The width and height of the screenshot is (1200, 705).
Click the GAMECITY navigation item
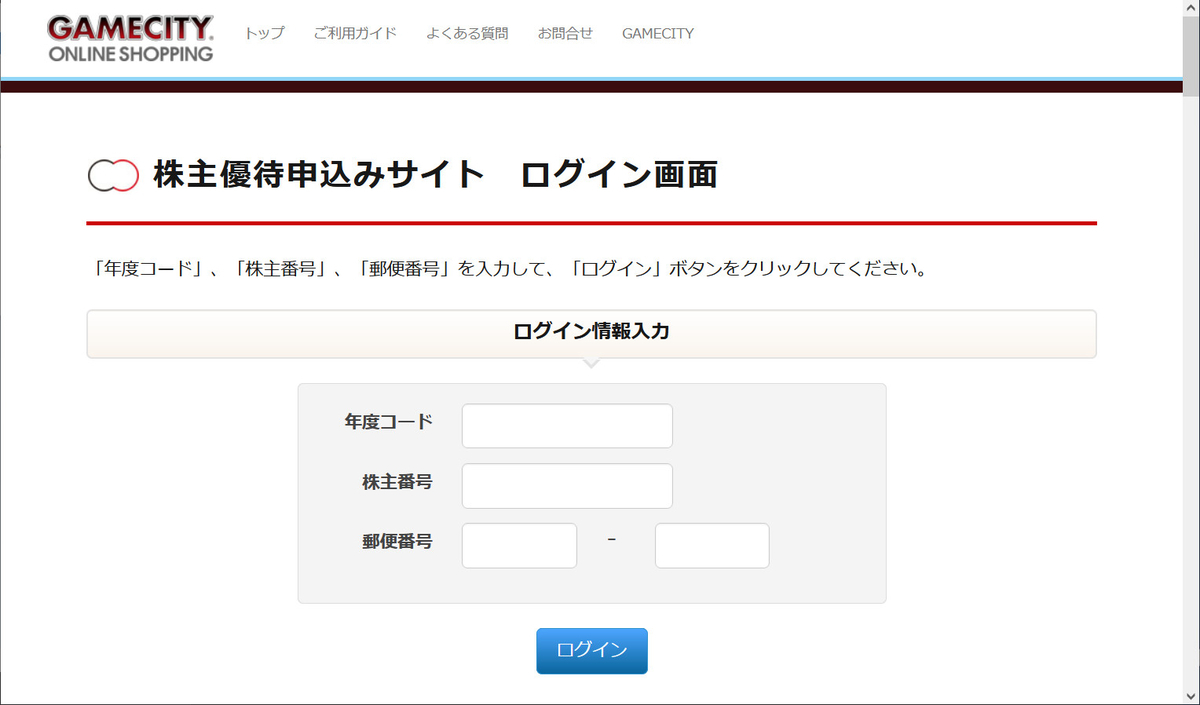[x=657, y=33]
